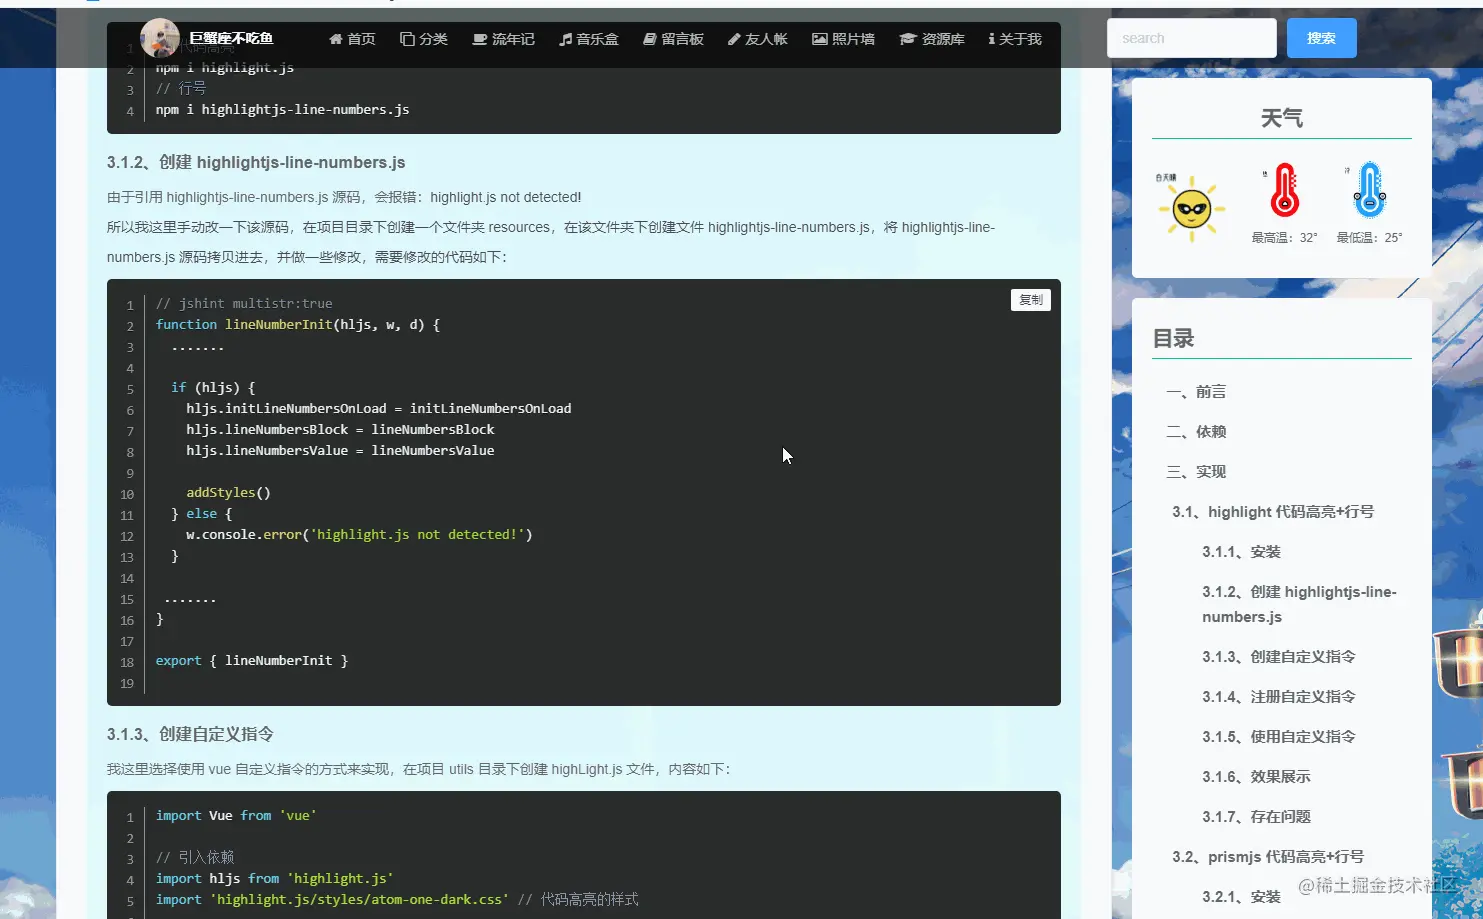Click article heading 3.1.3、创建自定义指令
The image size is (1483, 919).
coord(190,734)
